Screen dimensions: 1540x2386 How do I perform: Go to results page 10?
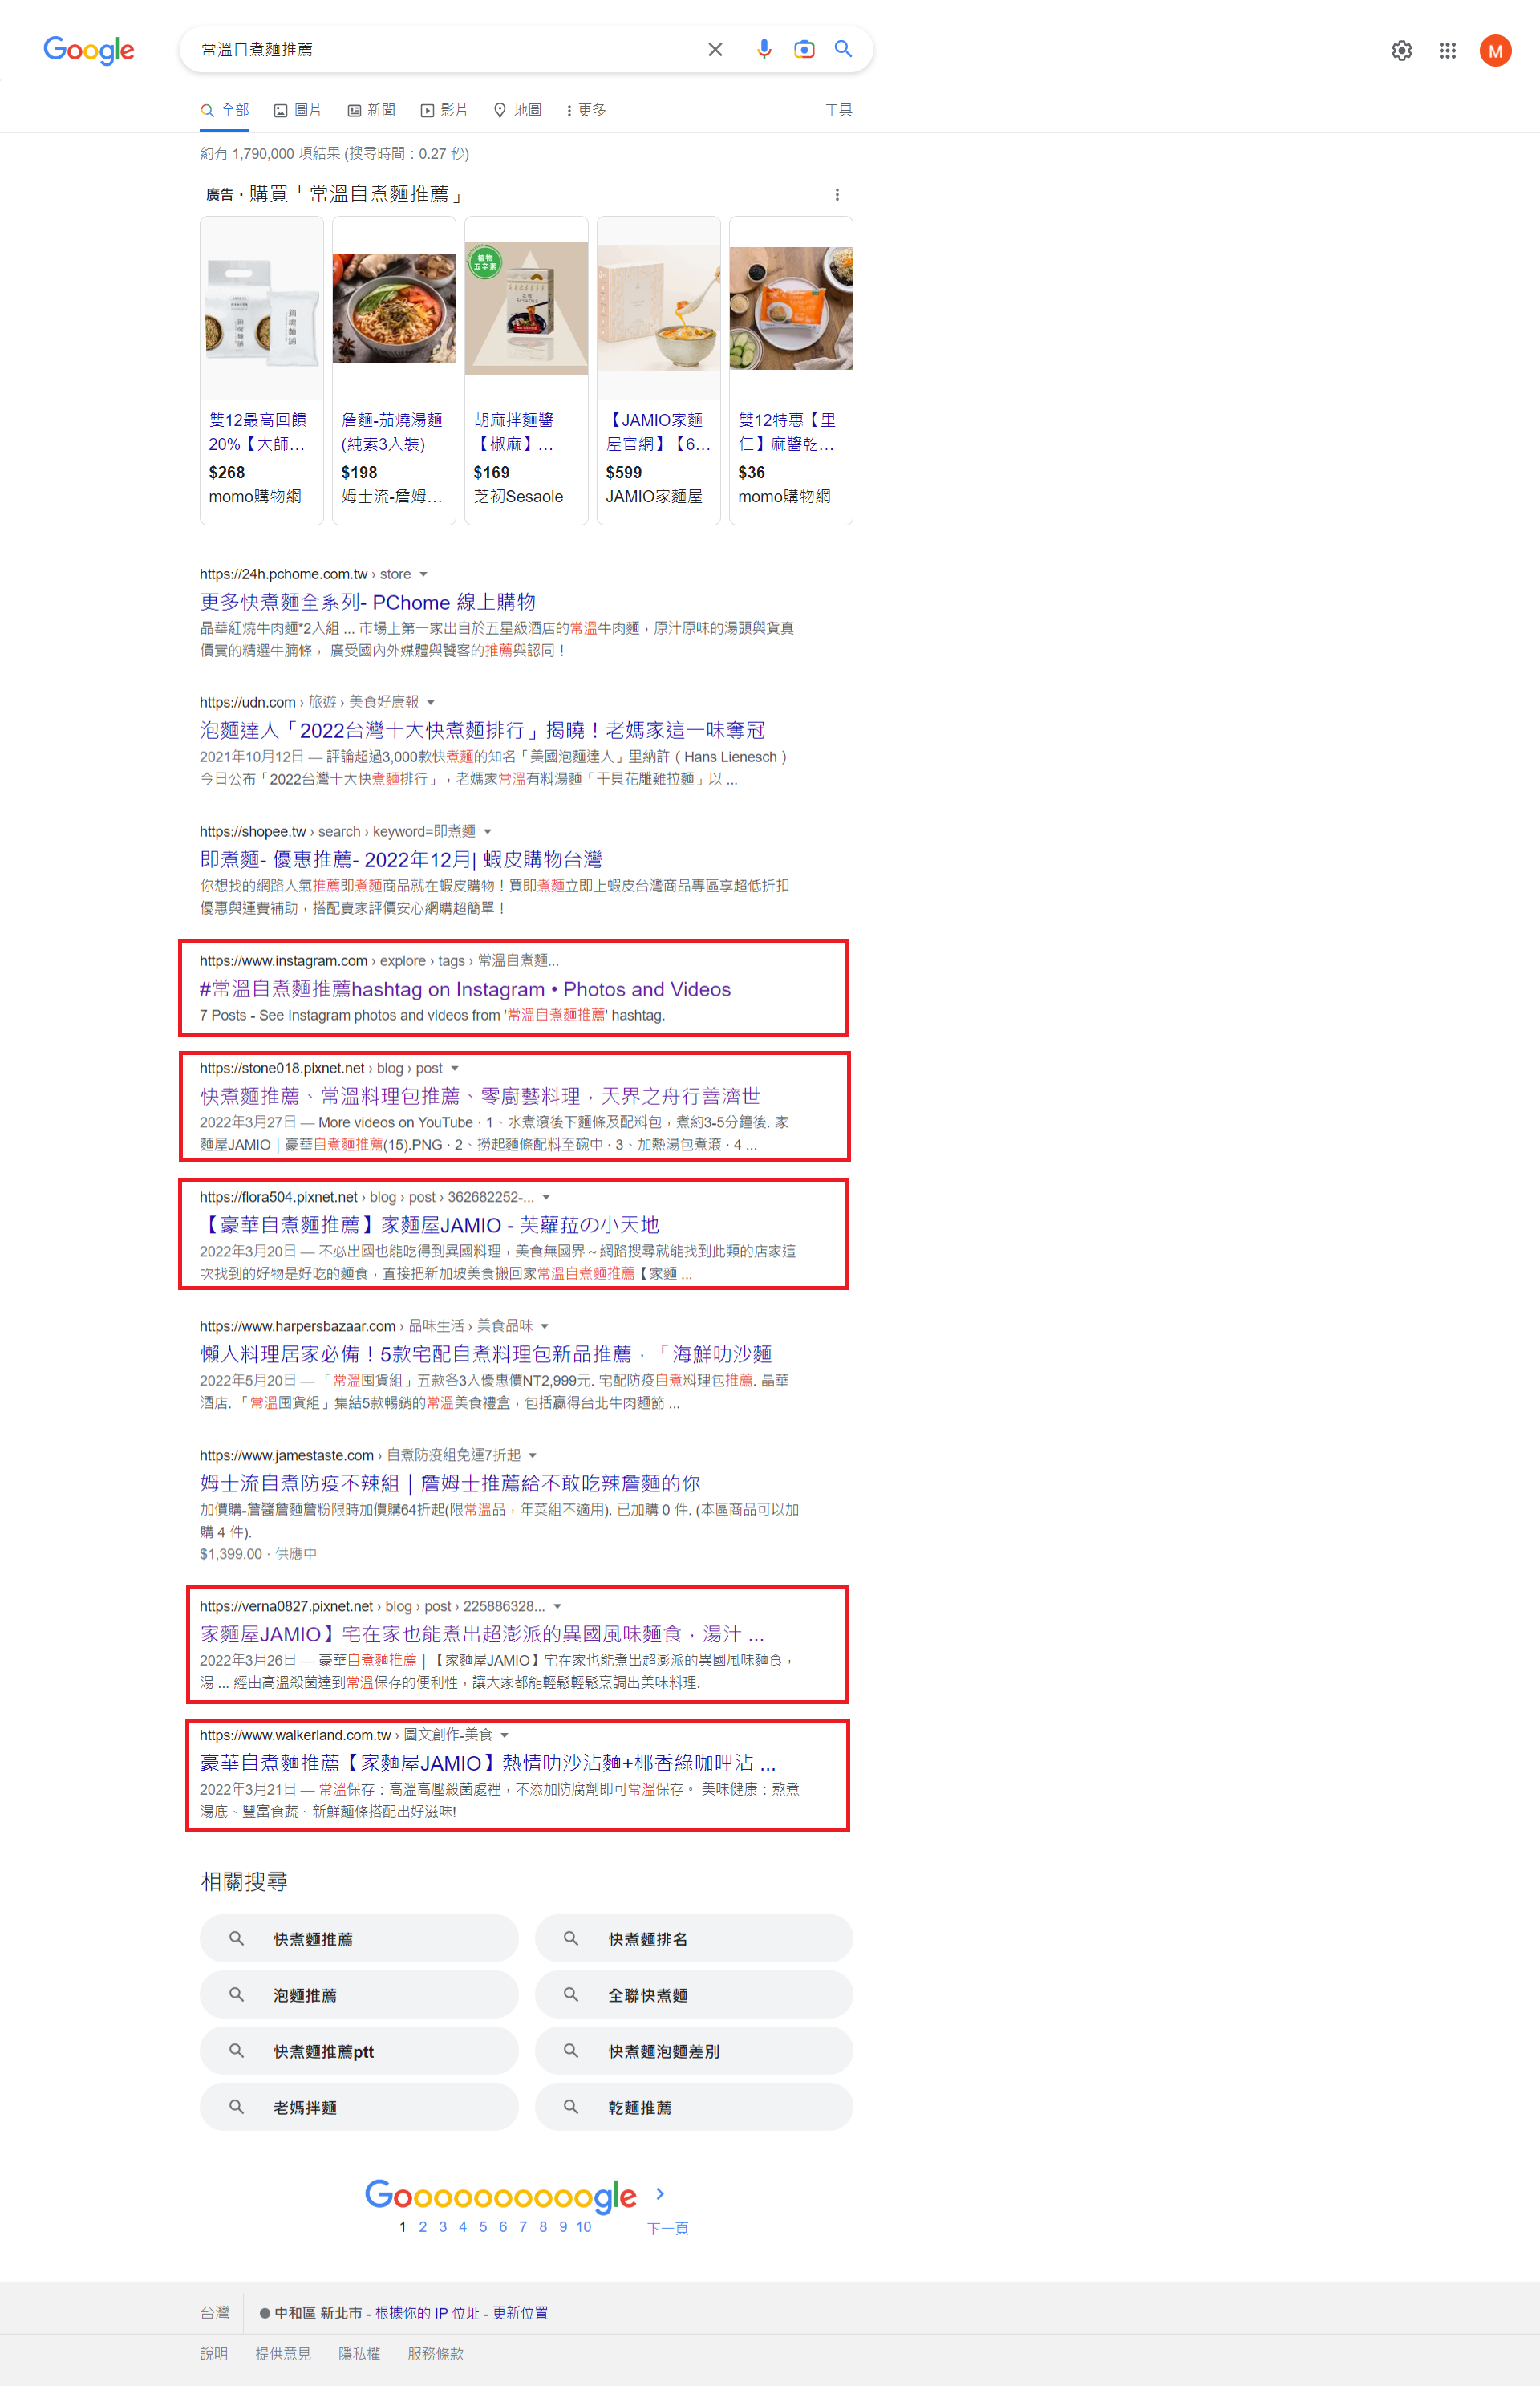(x=584, y=2226)
